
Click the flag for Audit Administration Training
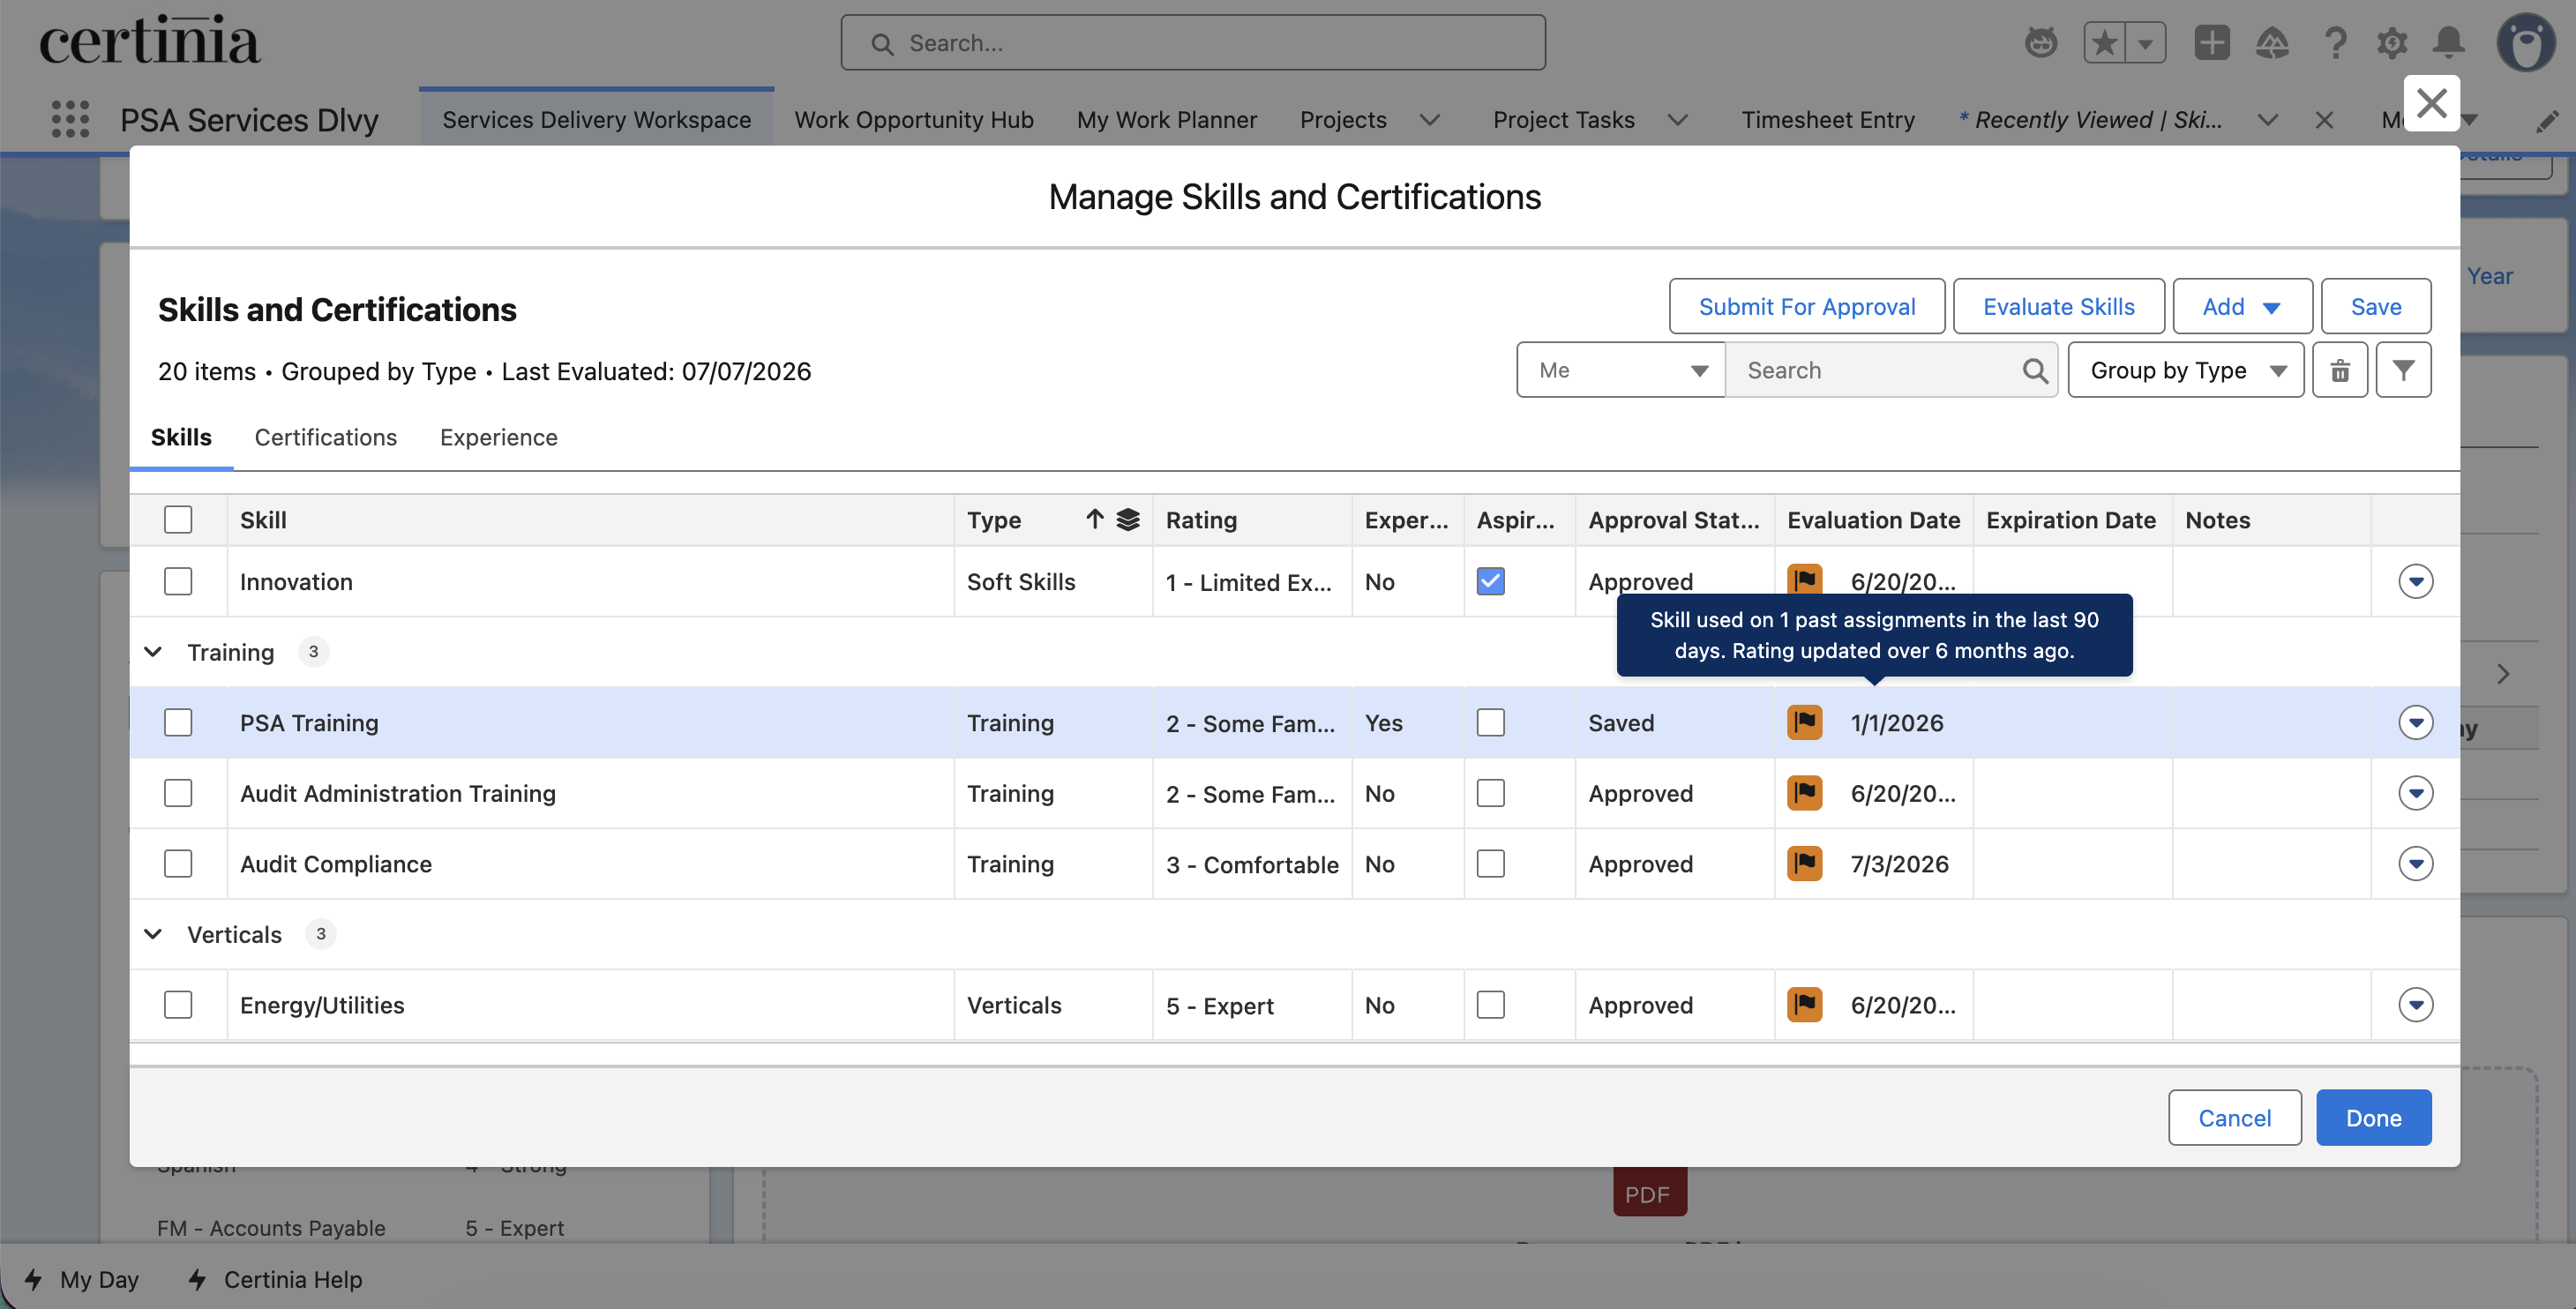[1804, 793]
